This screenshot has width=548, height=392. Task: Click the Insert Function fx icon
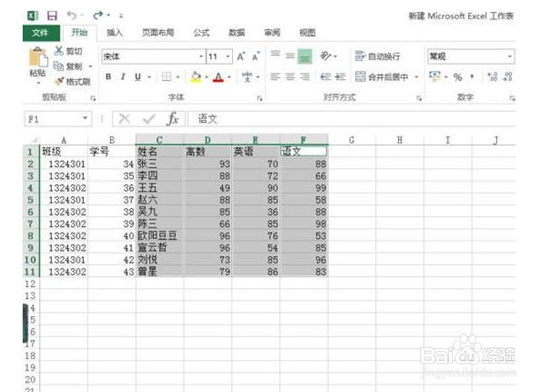[x=173, y=119]
